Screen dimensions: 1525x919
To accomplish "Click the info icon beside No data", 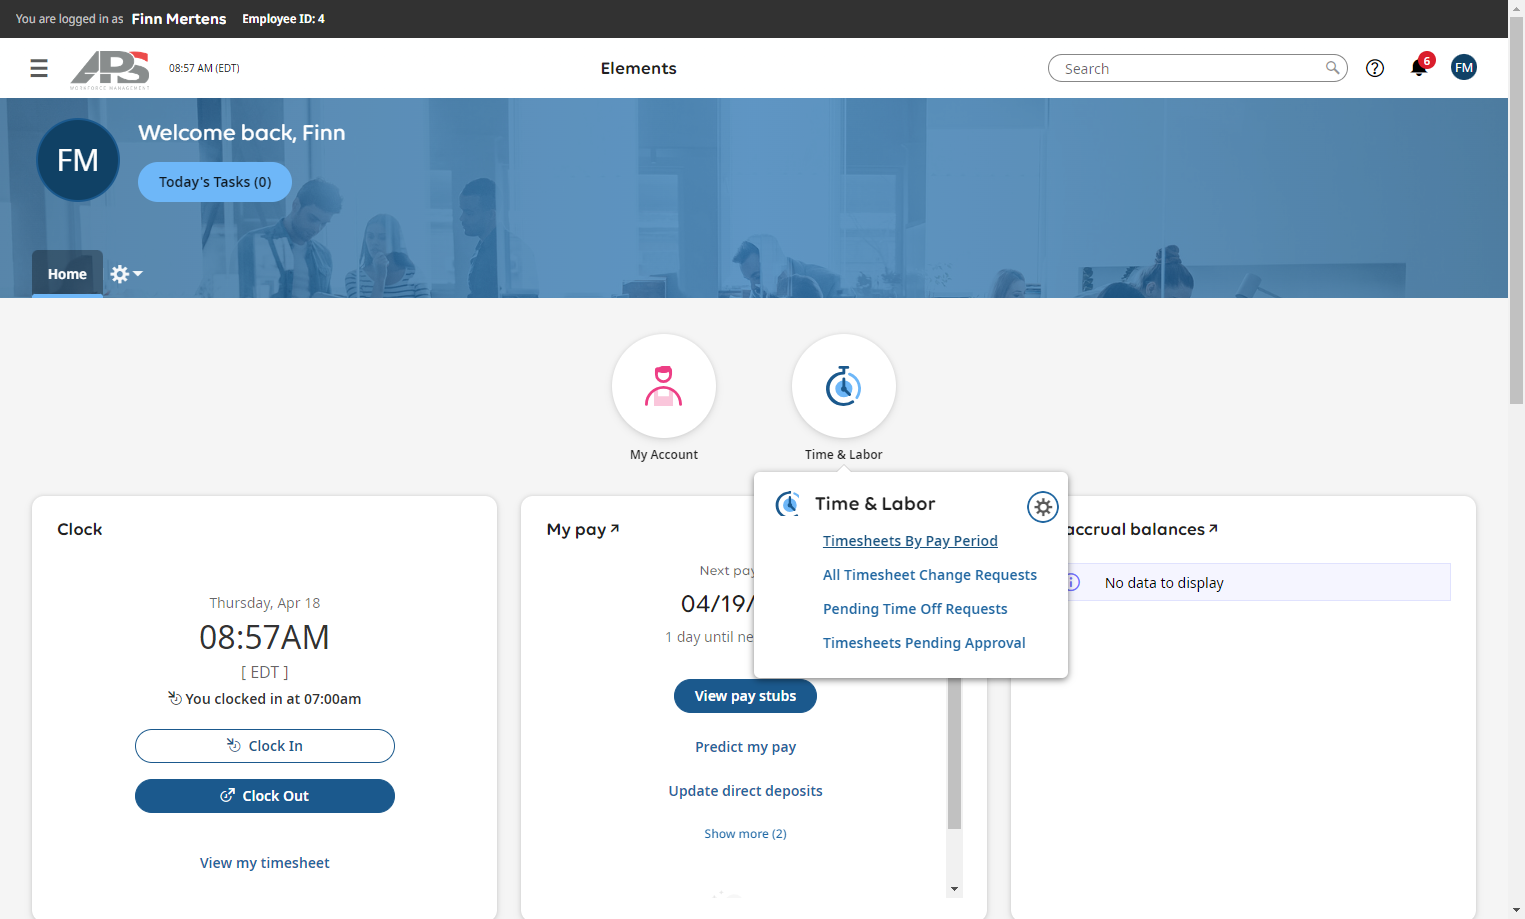I will click(x=1072, y=582).
